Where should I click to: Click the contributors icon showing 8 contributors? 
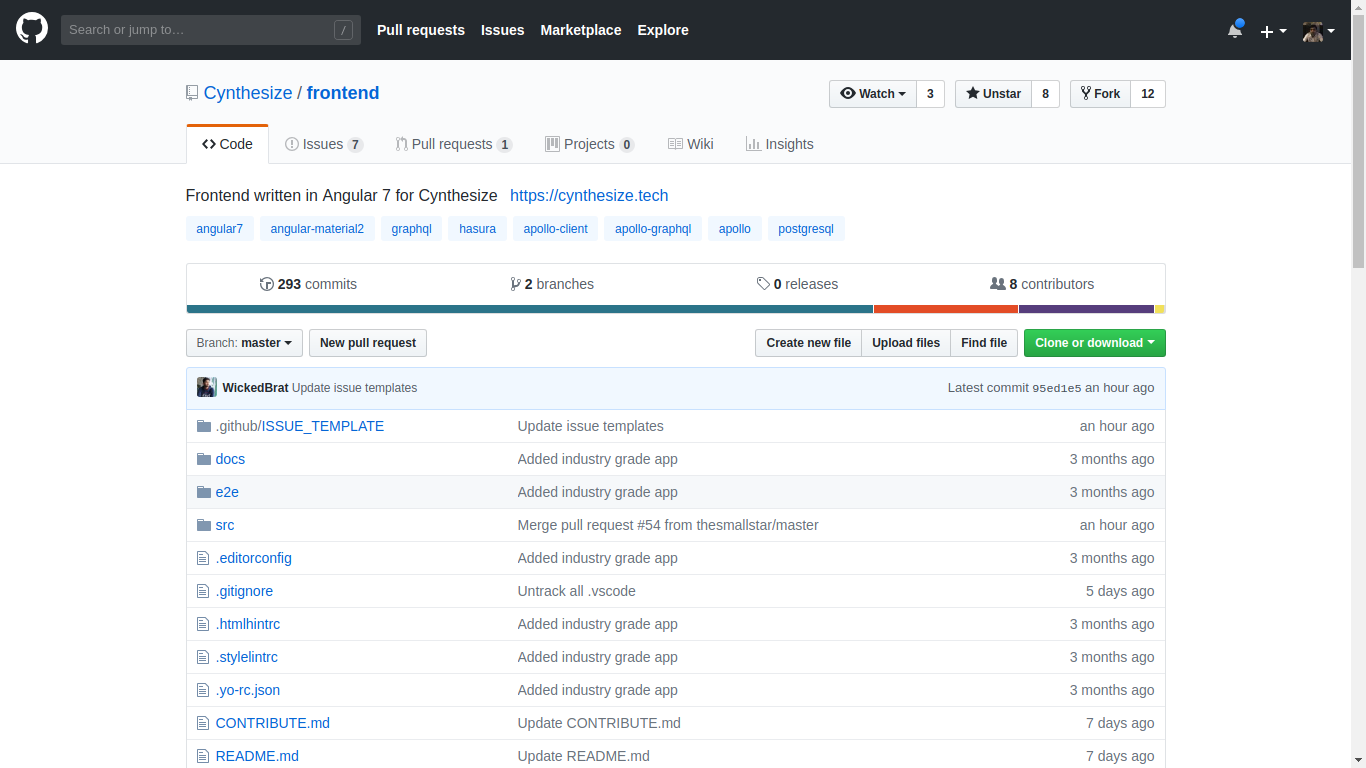(998, 284)
